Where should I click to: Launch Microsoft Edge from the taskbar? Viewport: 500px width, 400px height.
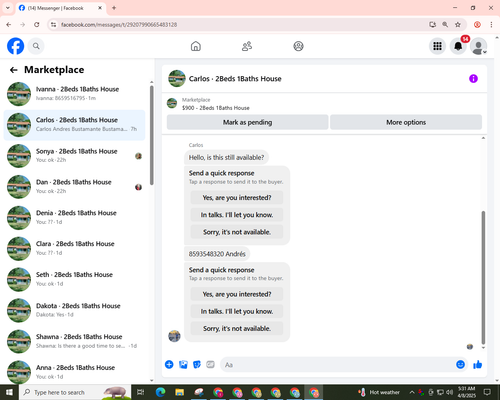[160, 392]
